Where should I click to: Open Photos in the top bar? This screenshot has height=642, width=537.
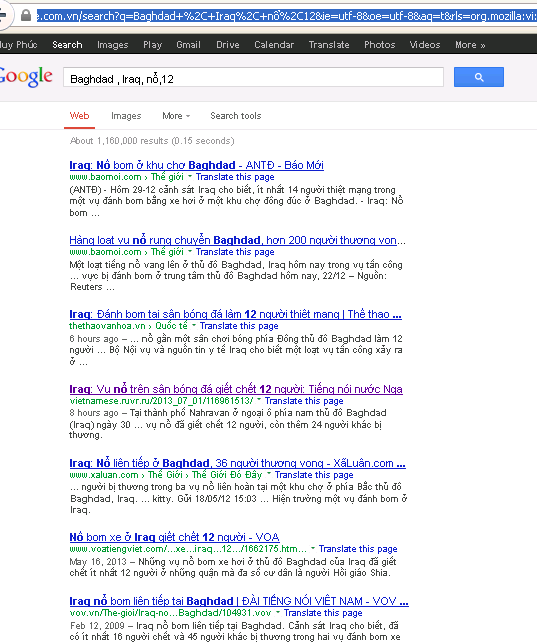(379, 45)
